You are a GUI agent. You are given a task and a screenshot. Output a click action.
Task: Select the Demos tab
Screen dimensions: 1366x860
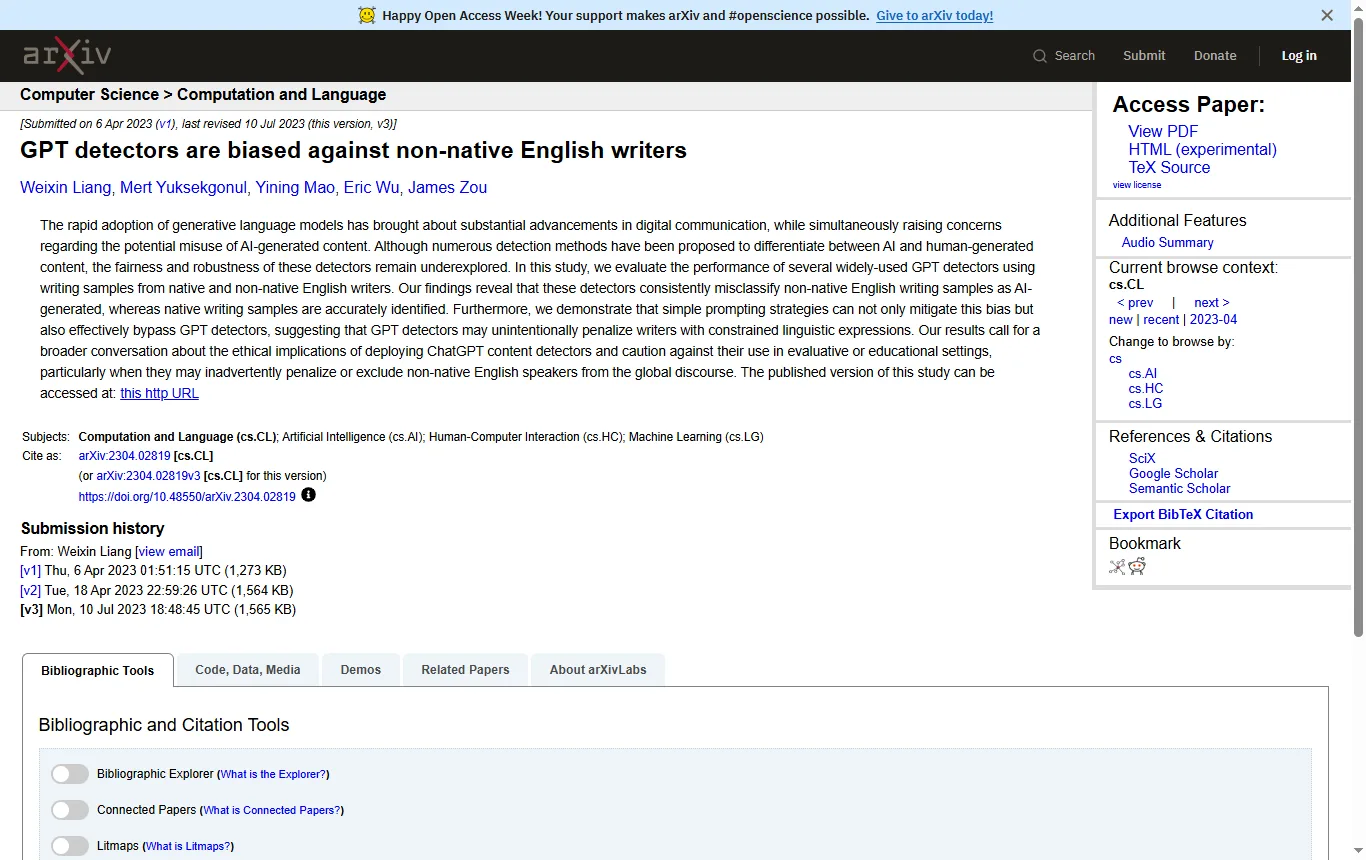[x=361, y=670]
